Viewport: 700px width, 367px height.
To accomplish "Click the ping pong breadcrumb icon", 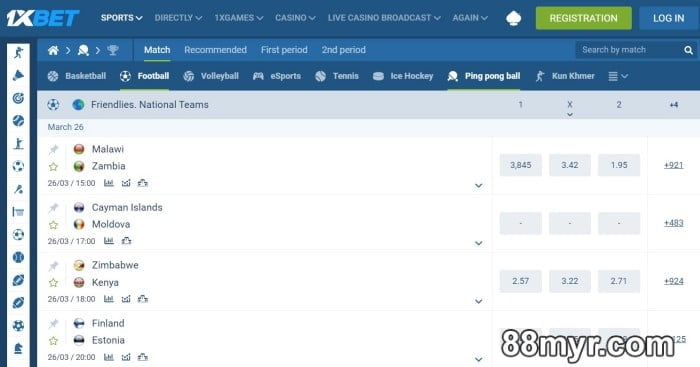I will pyautogui.click(x=83, y=50).
